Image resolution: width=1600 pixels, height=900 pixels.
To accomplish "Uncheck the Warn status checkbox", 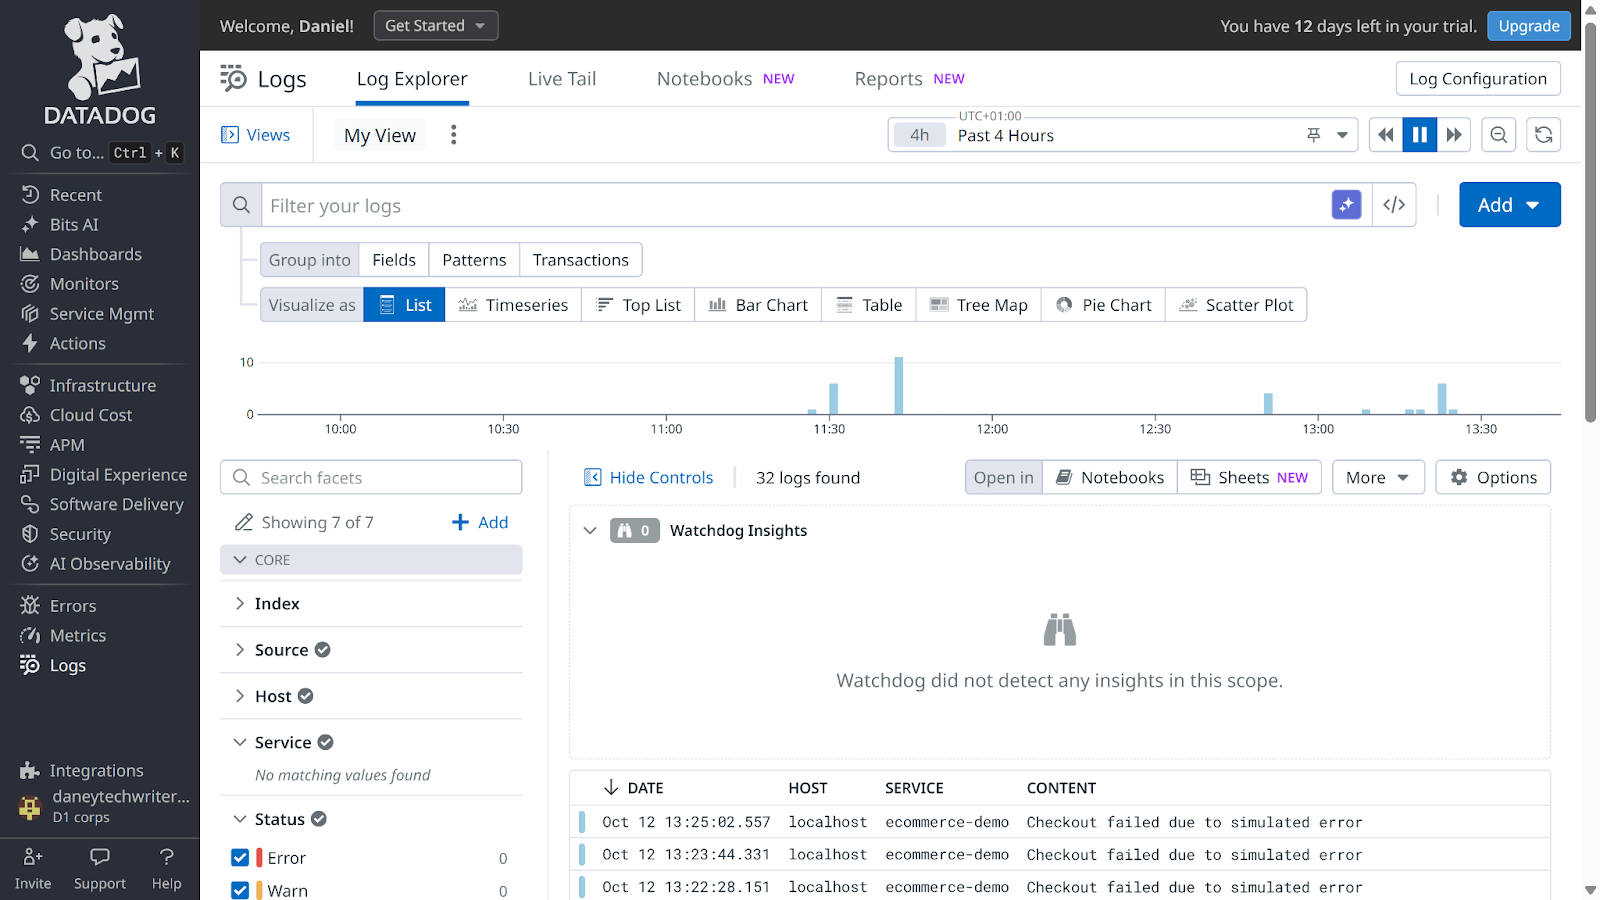I will 240,890.
